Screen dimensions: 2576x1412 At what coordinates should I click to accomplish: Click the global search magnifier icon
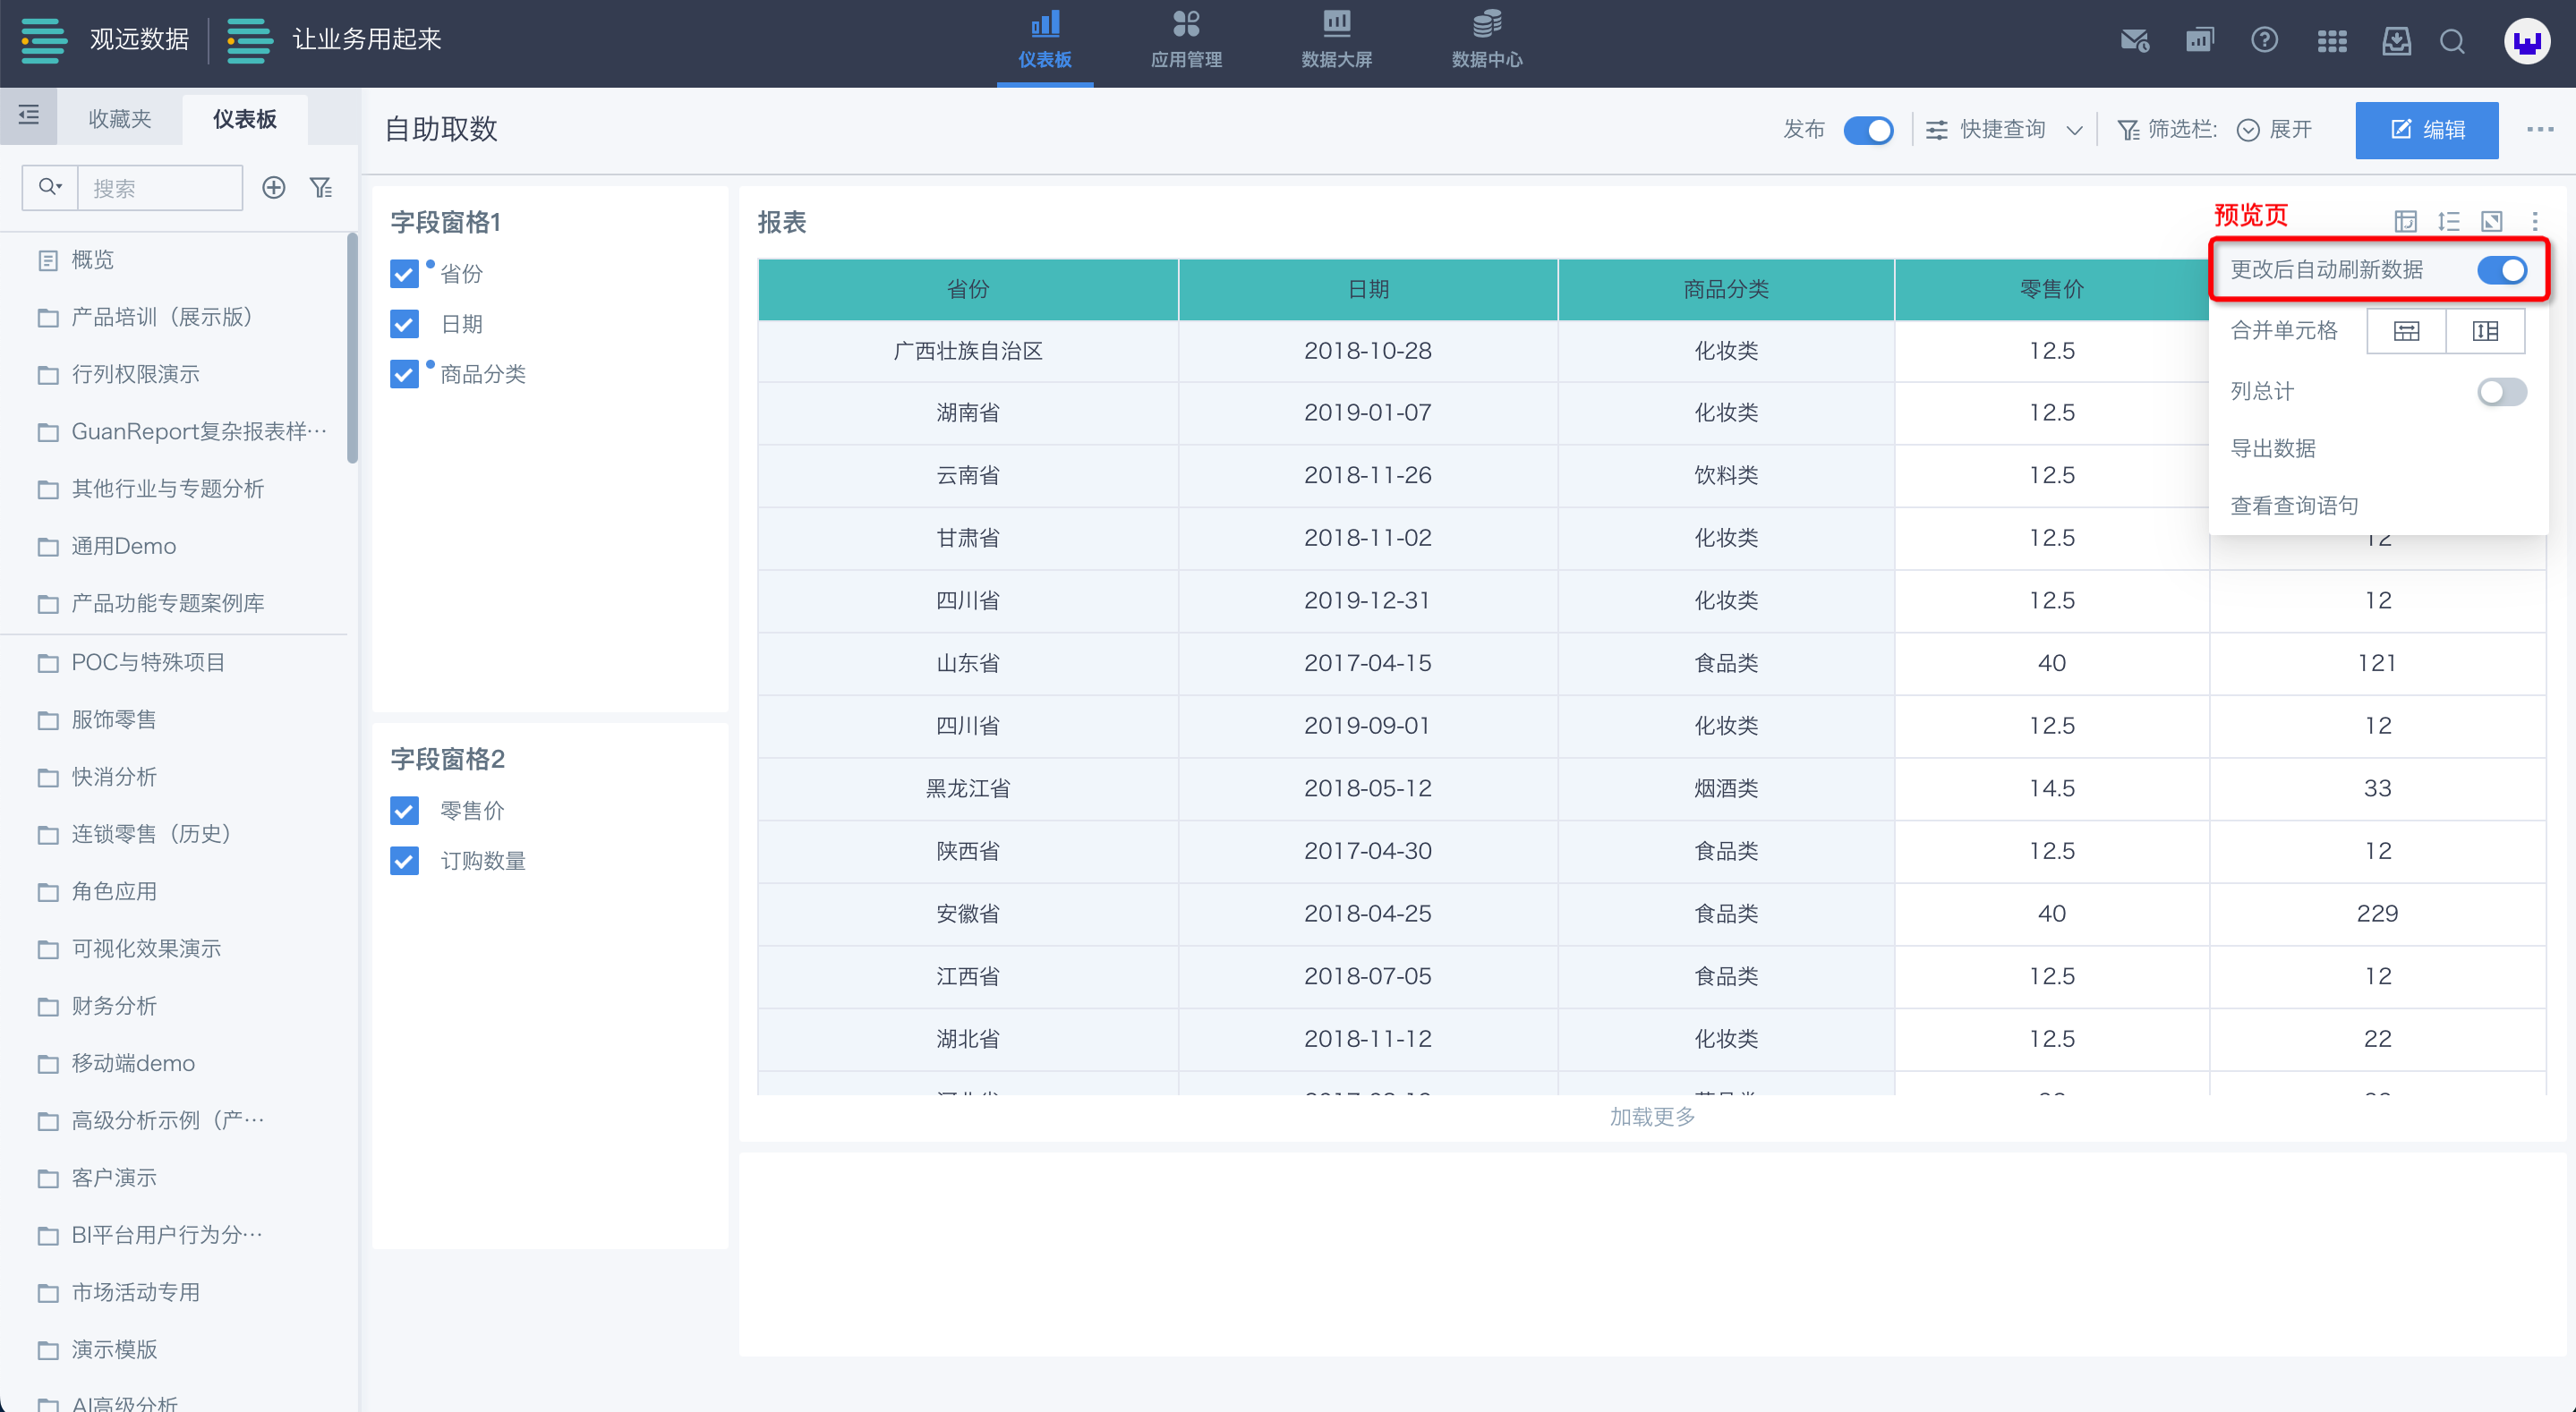tap(2452, 40)
